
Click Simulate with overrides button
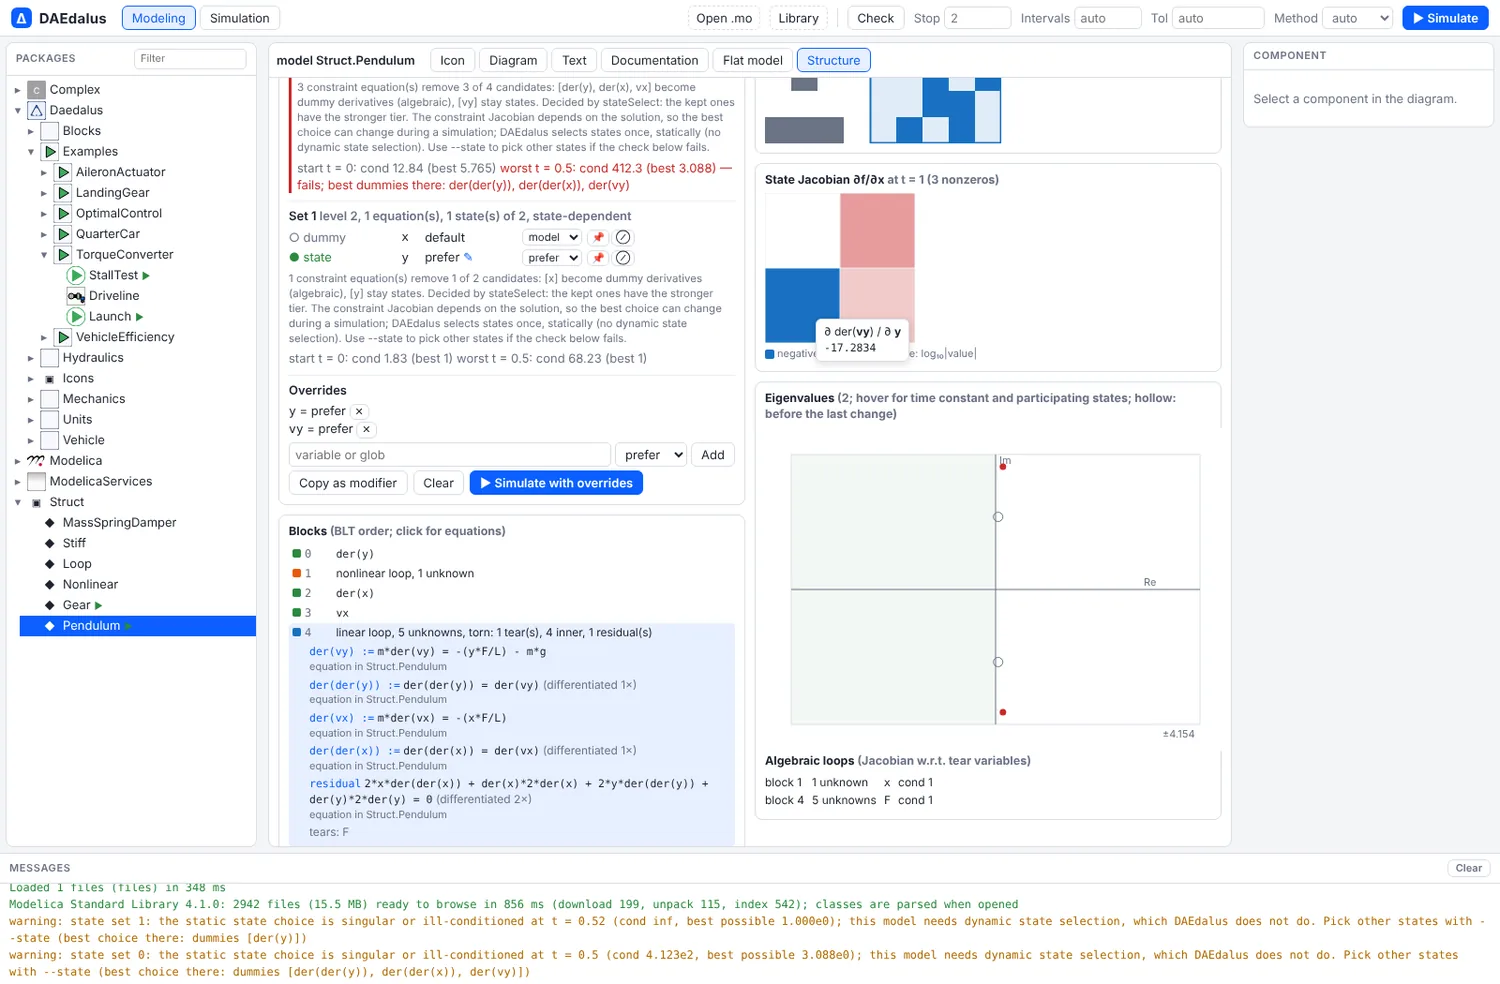[x=556, y=483]
